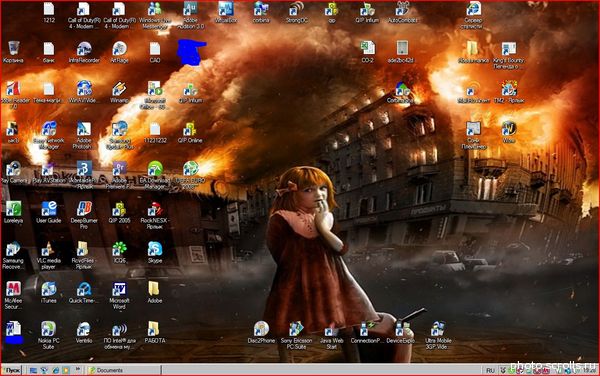Expand the quick launch chevron

coord(78,369)
